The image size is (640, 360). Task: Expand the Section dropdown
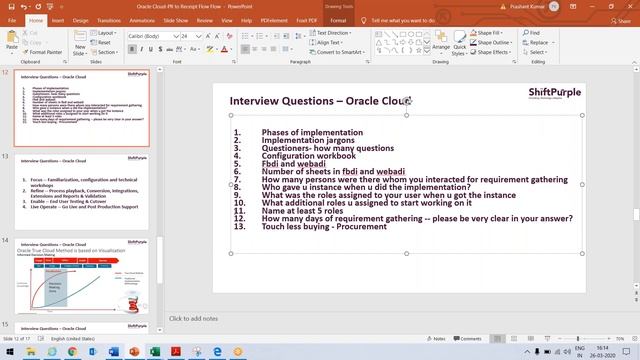pyautogui.click(x=104, y=52)
